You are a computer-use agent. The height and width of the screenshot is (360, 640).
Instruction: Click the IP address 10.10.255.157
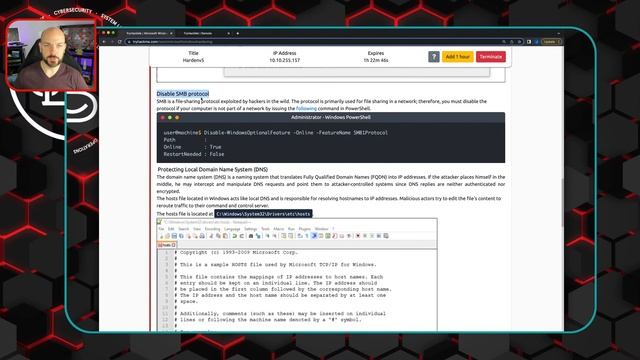coord(284,60)
